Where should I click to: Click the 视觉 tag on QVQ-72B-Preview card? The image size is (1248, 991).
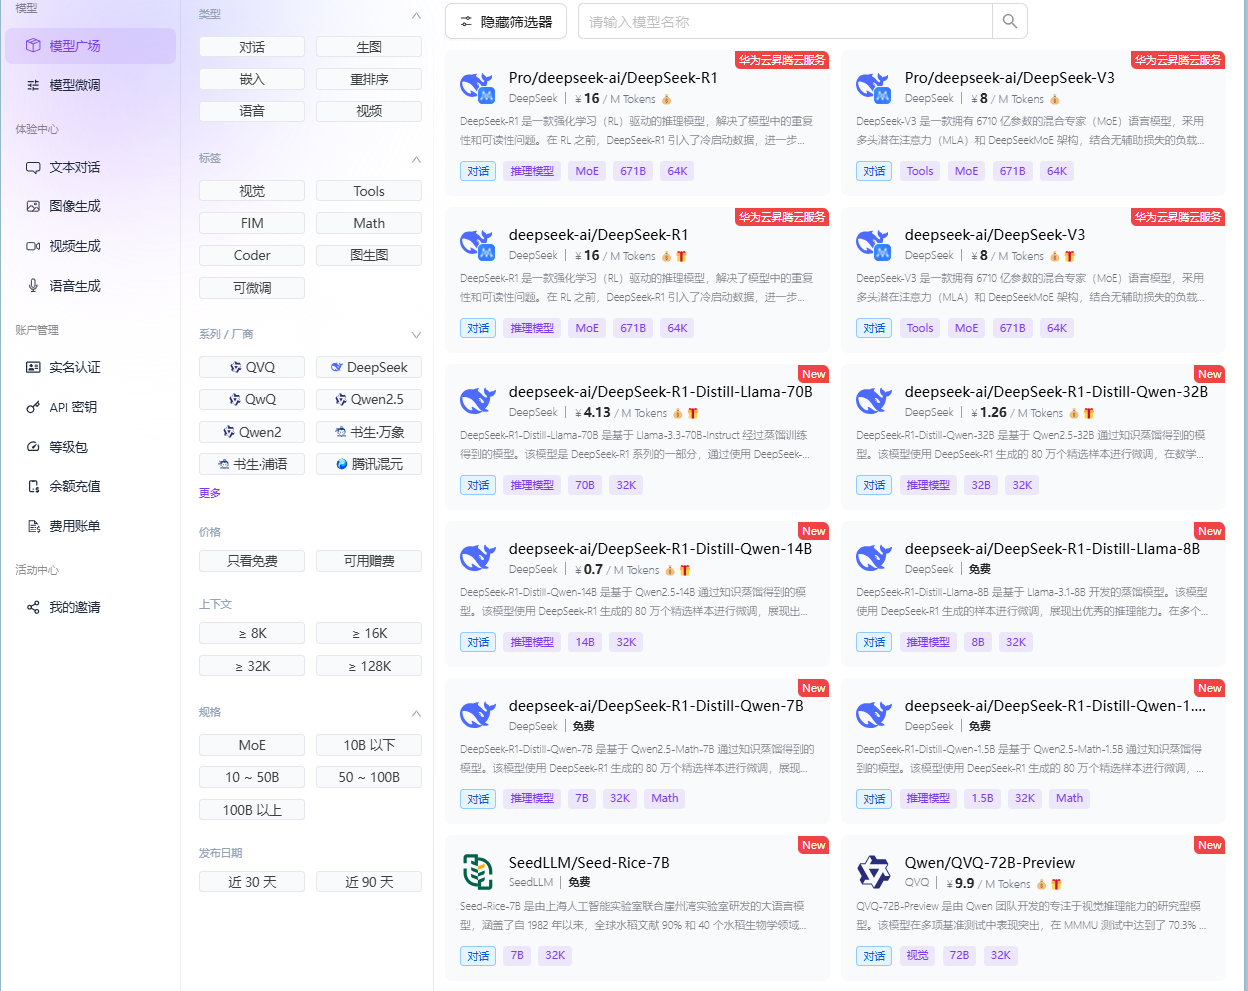coord(917,955)
